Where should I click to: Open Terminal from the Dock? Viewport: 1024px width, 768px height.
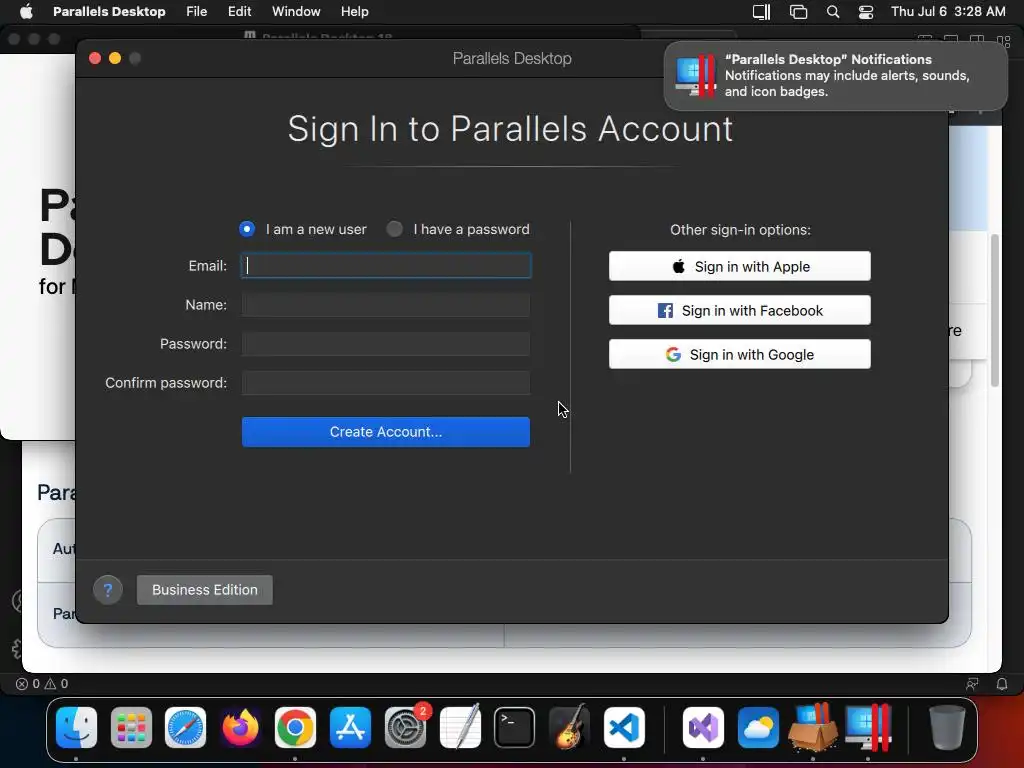click(x=515, y=728)
